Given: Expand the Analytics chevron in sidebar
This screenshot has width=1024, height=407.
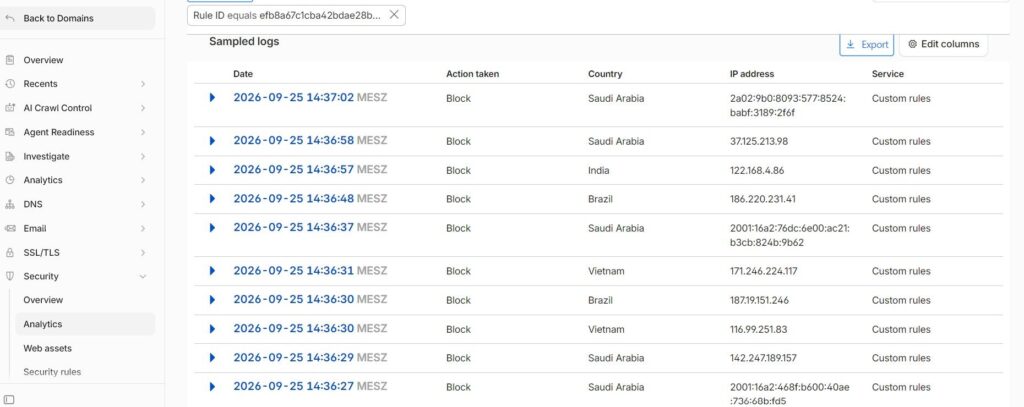Looking at the screenshot, I should (x=142, y=180).
